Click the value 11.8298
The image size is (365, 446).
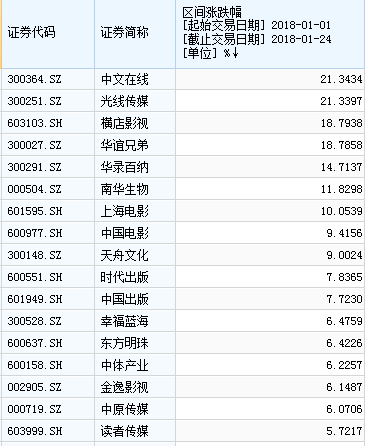(x=341, y=189)
